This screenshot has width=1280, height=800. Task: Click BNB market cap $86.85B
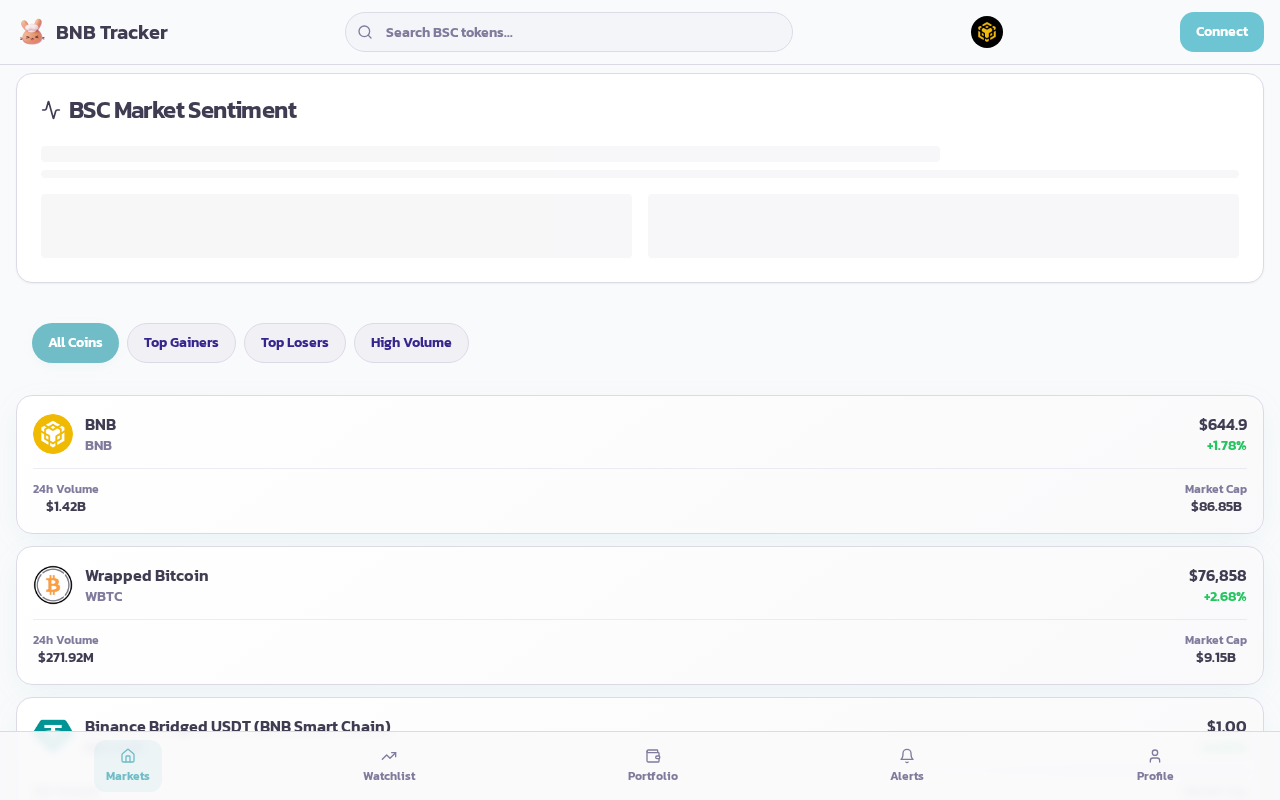1216,506
